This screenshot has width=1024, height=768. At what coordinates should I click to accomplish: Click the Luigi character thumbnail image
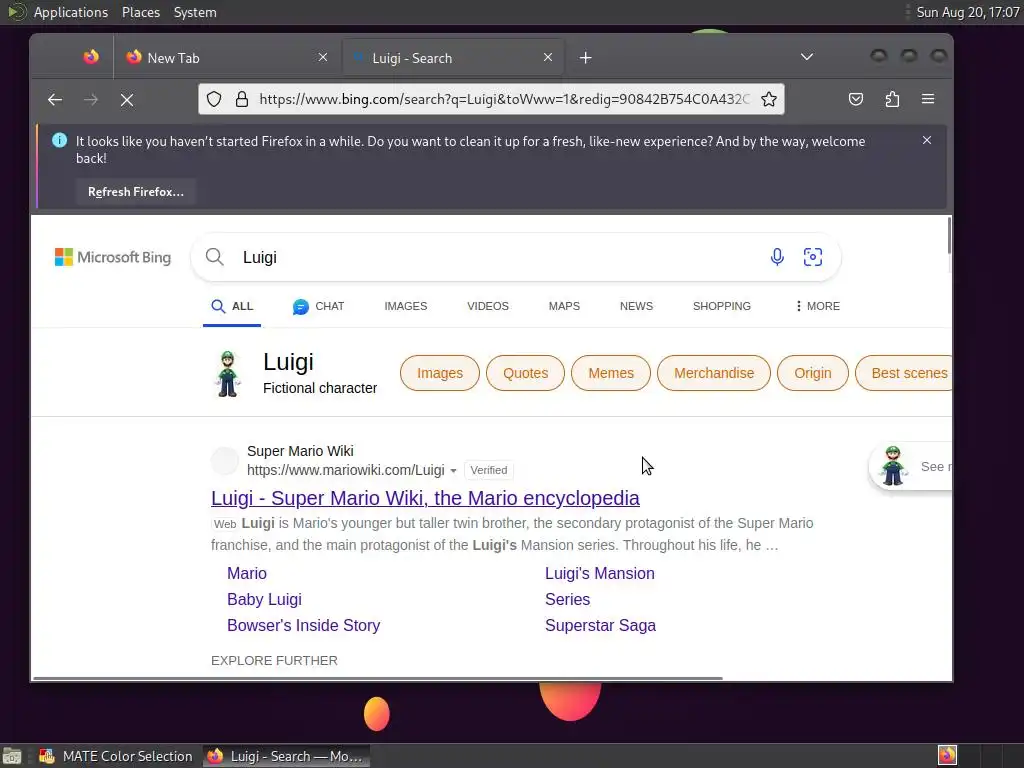228,374
